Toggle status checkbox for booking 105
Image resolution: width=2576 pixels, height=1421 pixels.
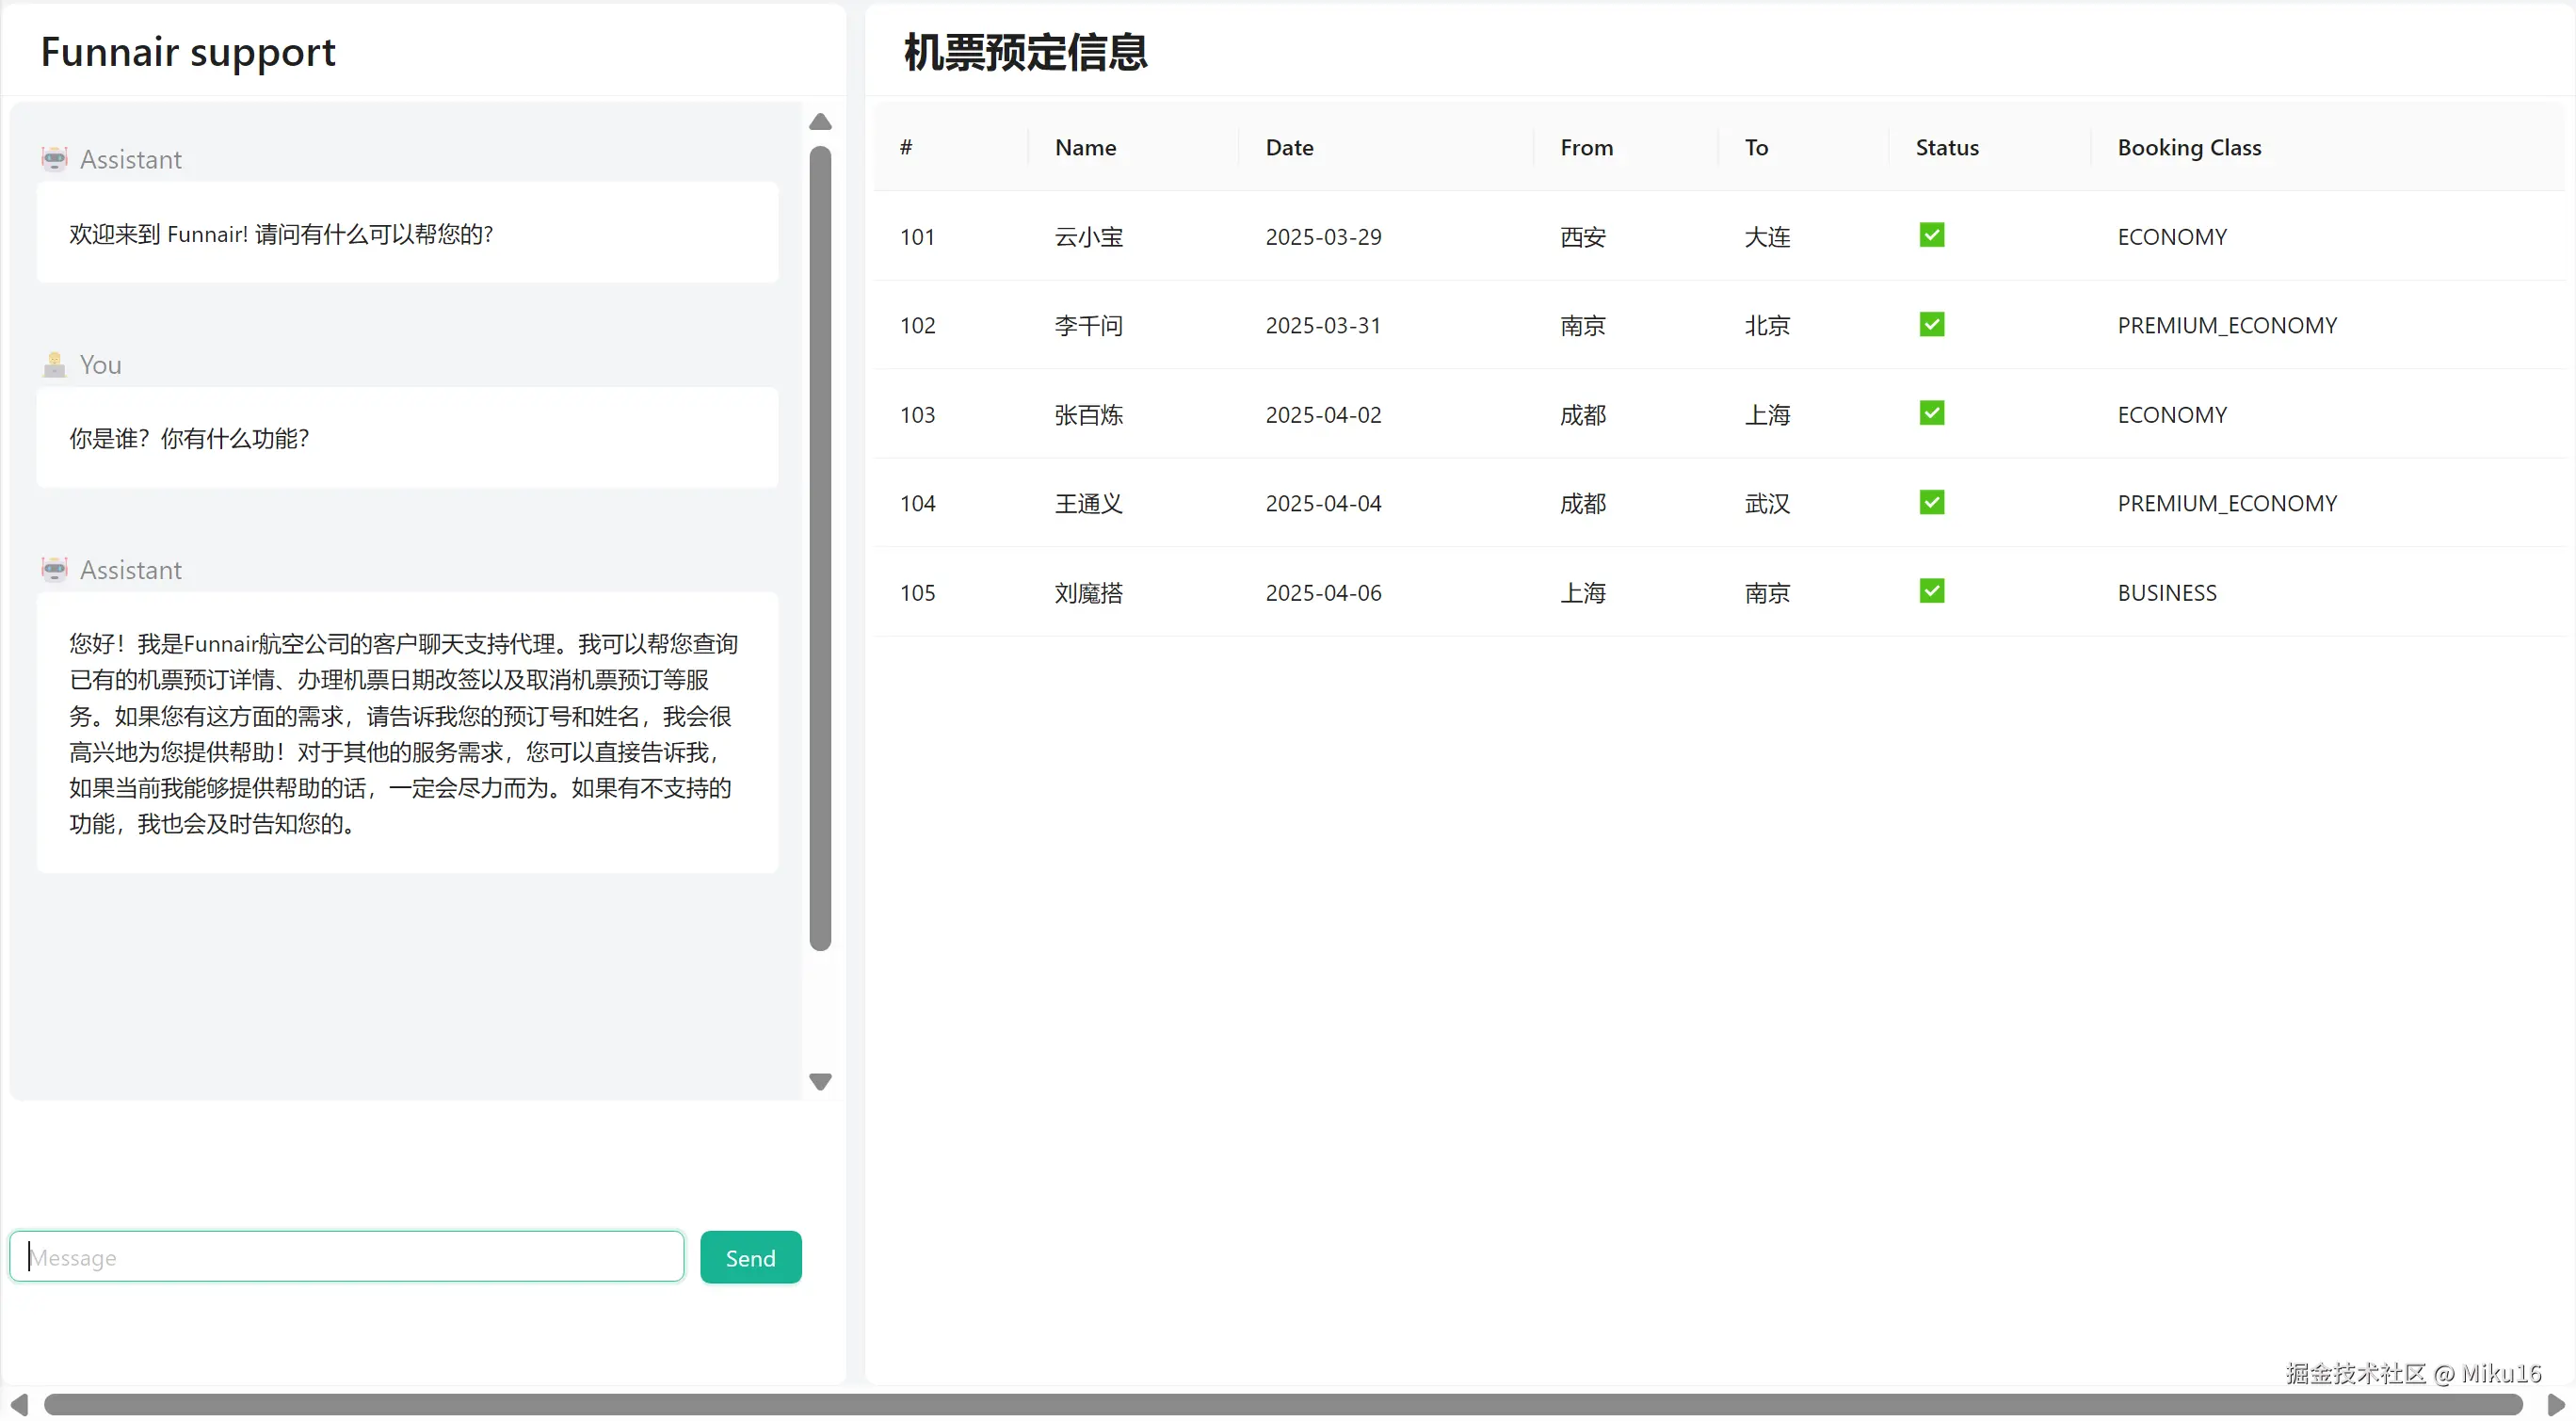coord(1931,591)
